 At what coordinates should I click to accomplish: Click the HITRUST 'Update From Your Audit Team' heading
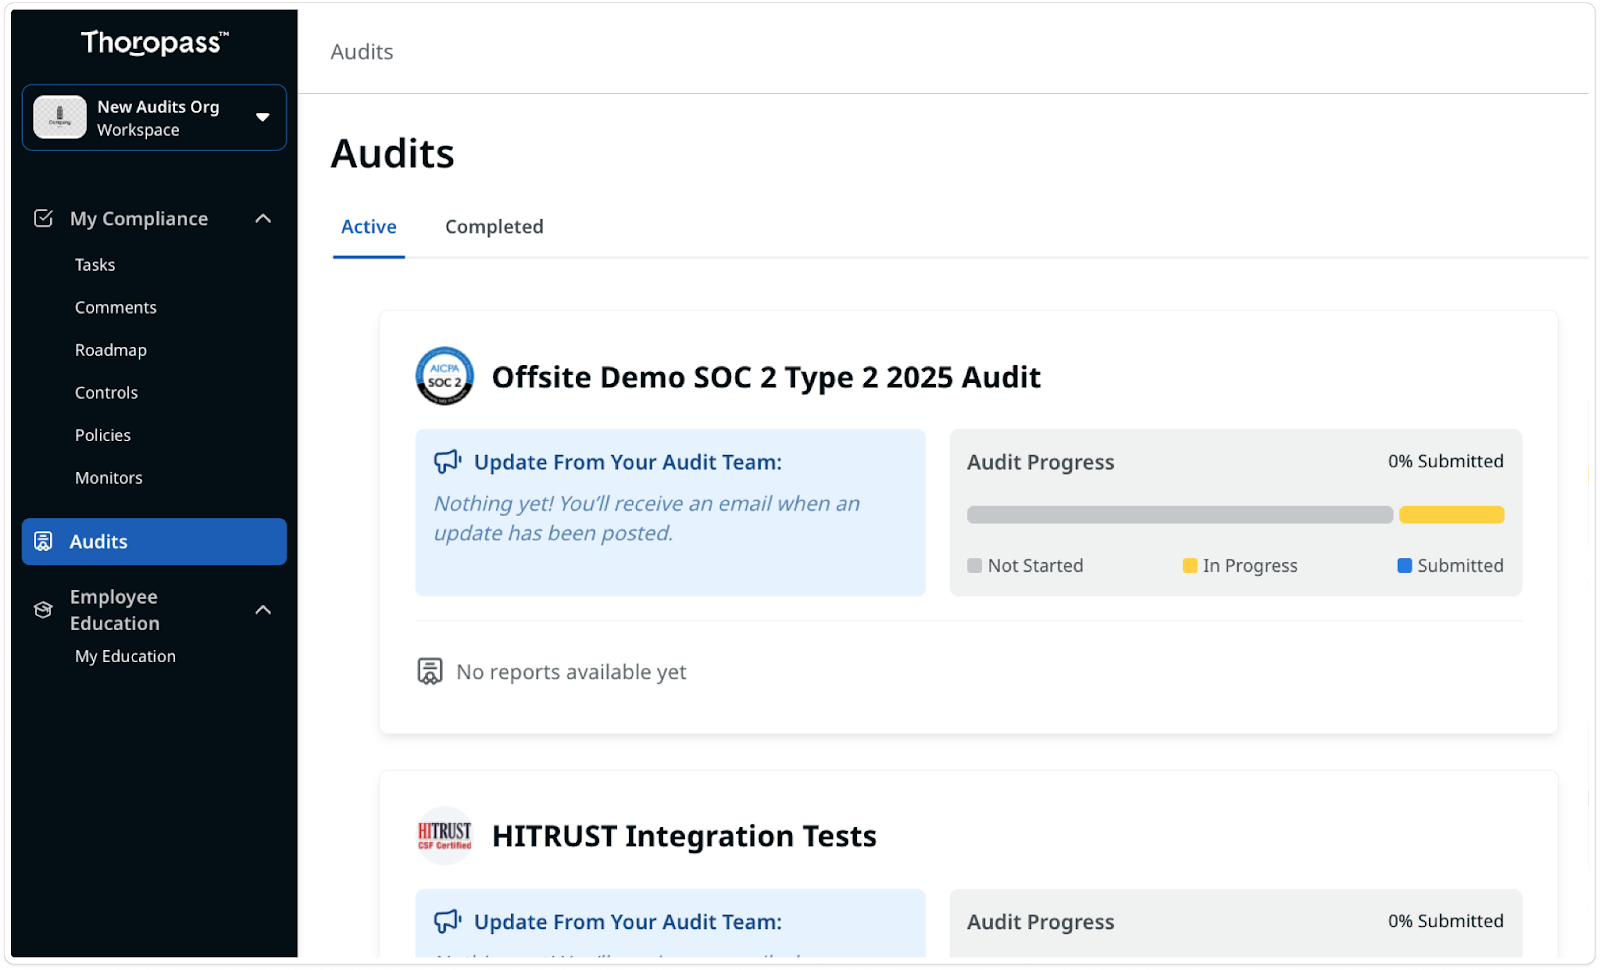point(628,922)
